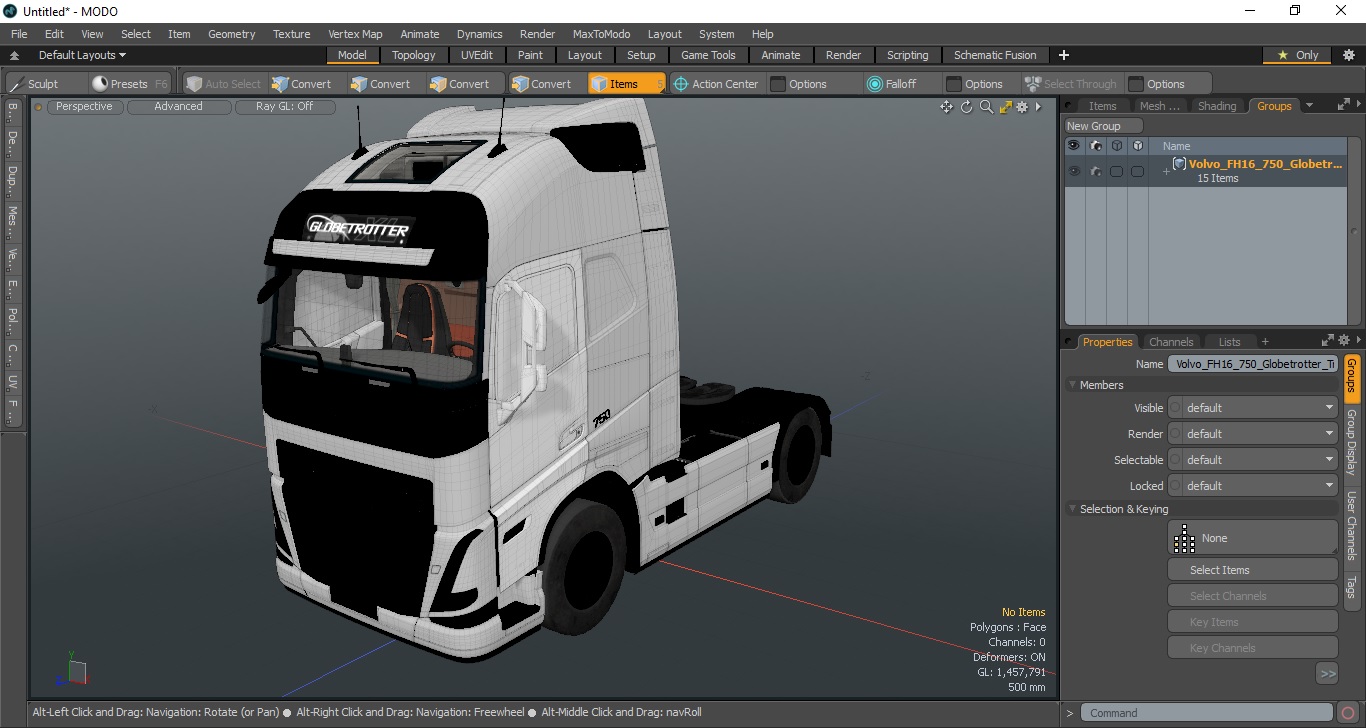Screen dimensions: 1366x728
Task: Collapse the Members section
Action: 1073,385
